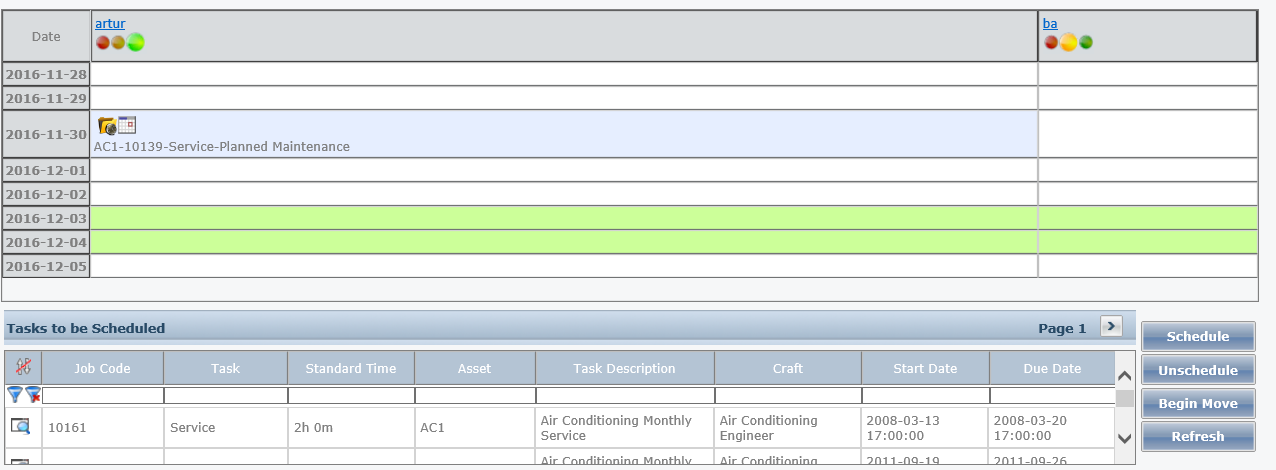The image size is (1276, 470).
Task: Sort tasks by Job Code column
Action: tap(102, 368)
